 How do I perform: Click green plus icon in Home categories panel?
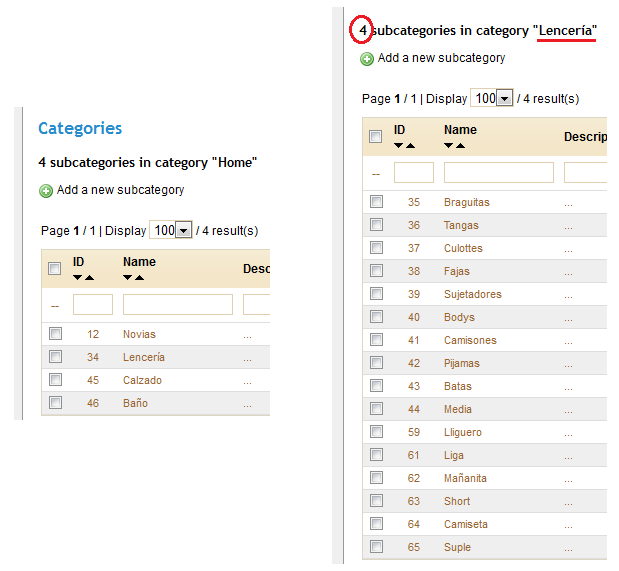click(45, 191)
